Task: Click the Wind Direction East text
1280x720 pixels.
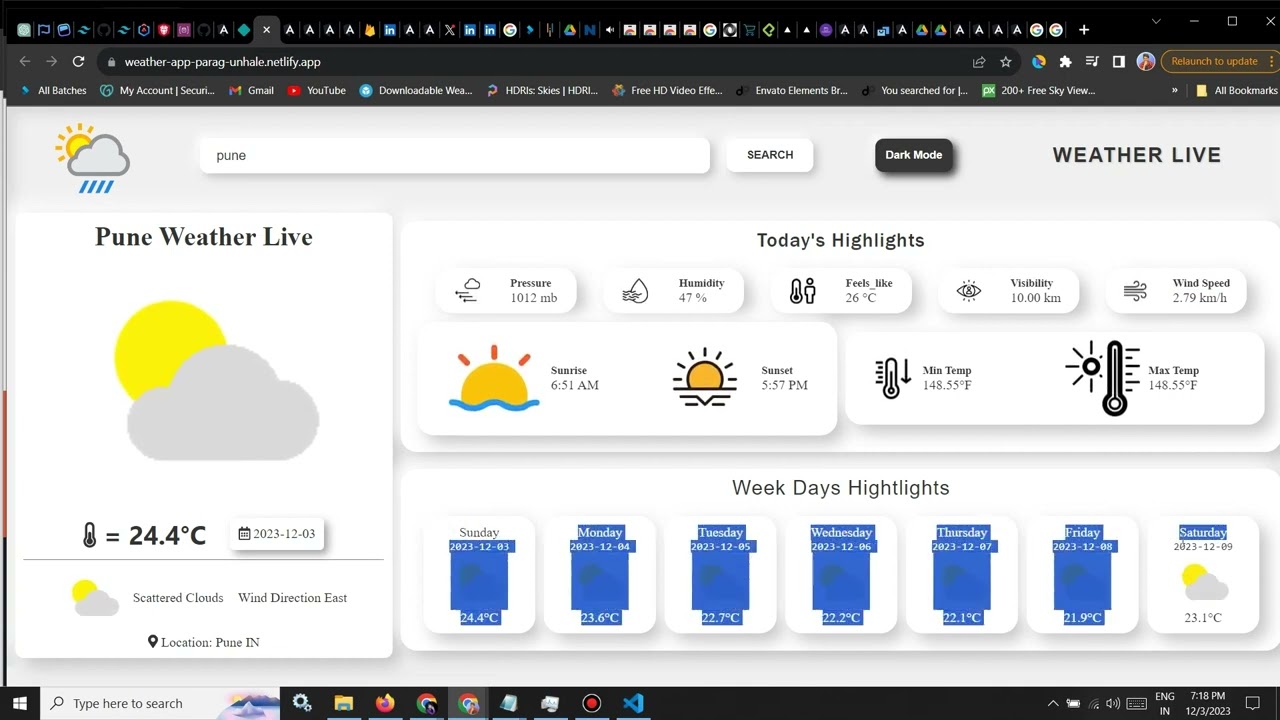Action: 293,598
